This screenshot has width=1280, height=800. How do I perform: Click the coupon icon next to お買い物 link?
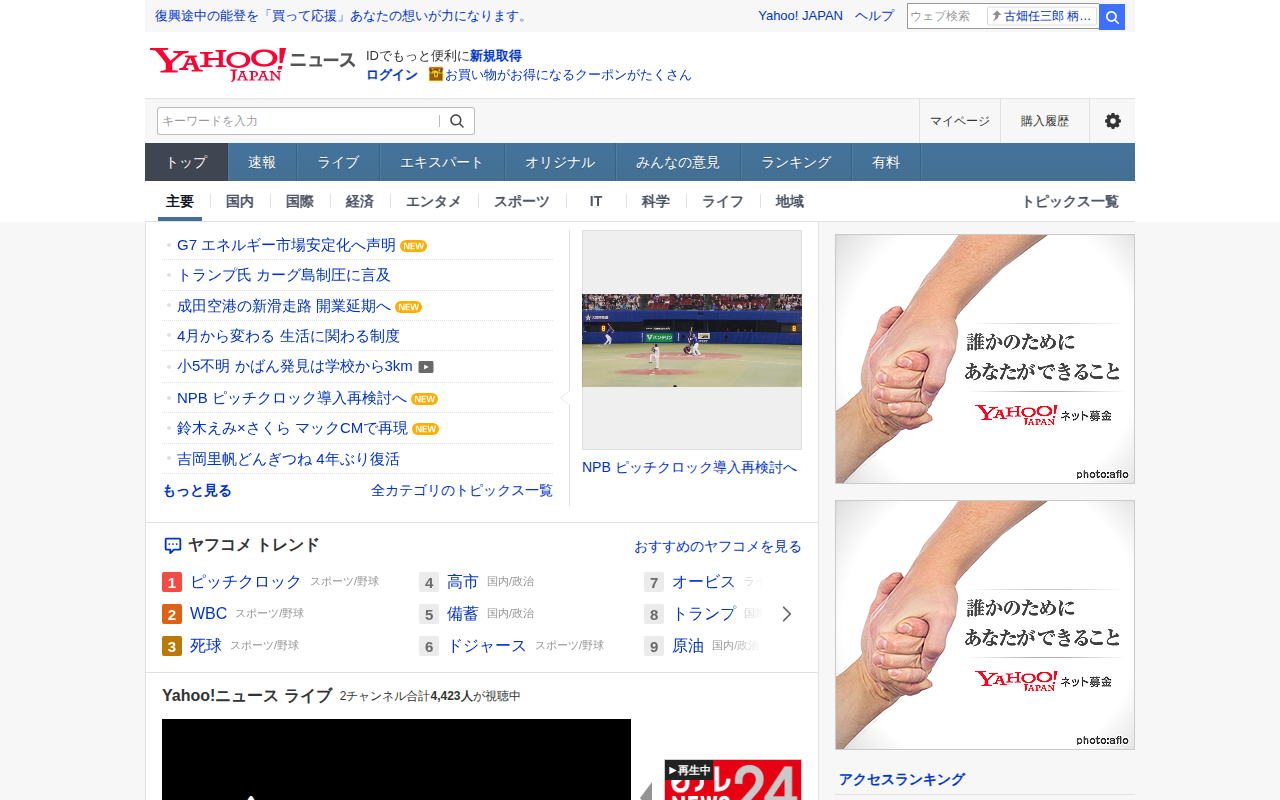pyautogui.click(x=435, y=74)
